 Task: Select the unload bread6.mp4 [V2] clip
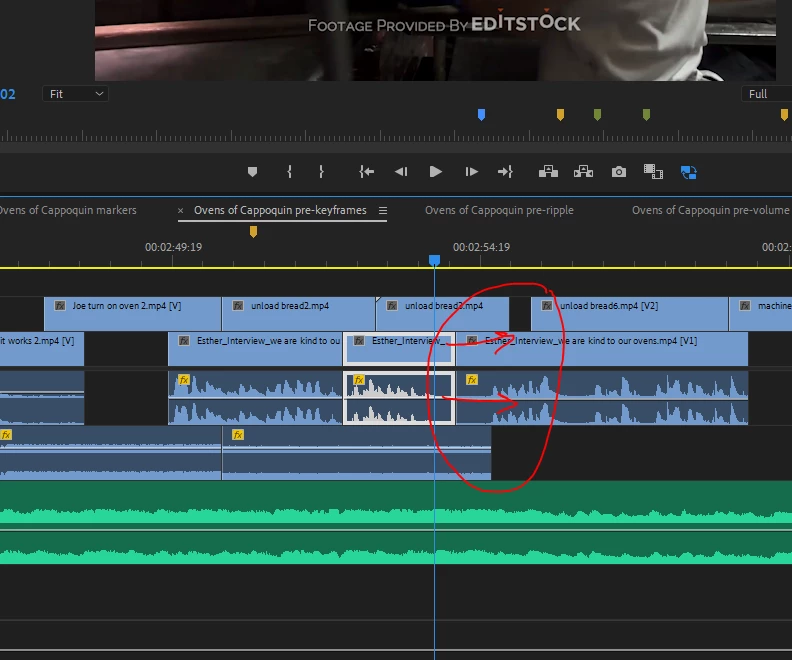click(629, 314)
